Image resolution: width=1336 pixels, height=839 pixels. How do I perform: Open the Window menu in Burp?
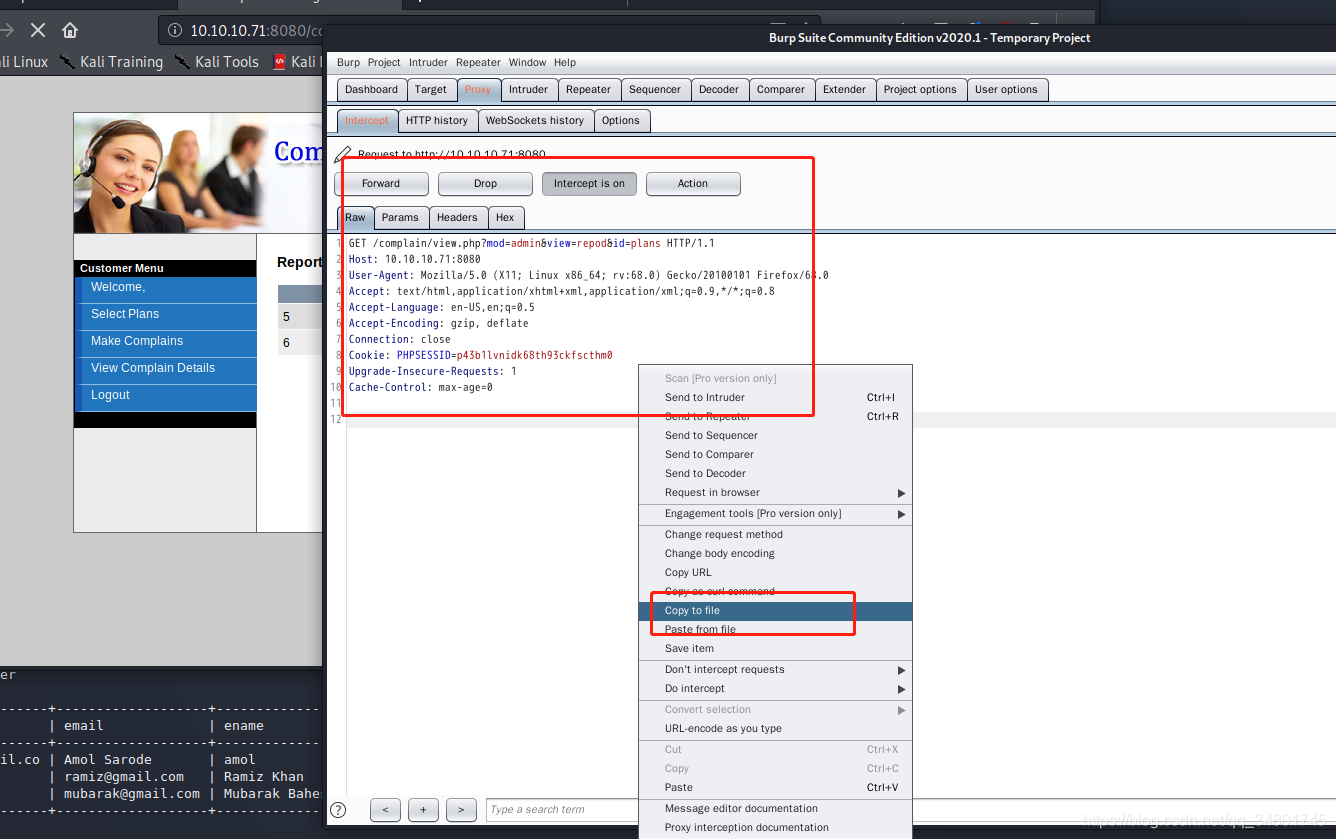click(527, 62)
